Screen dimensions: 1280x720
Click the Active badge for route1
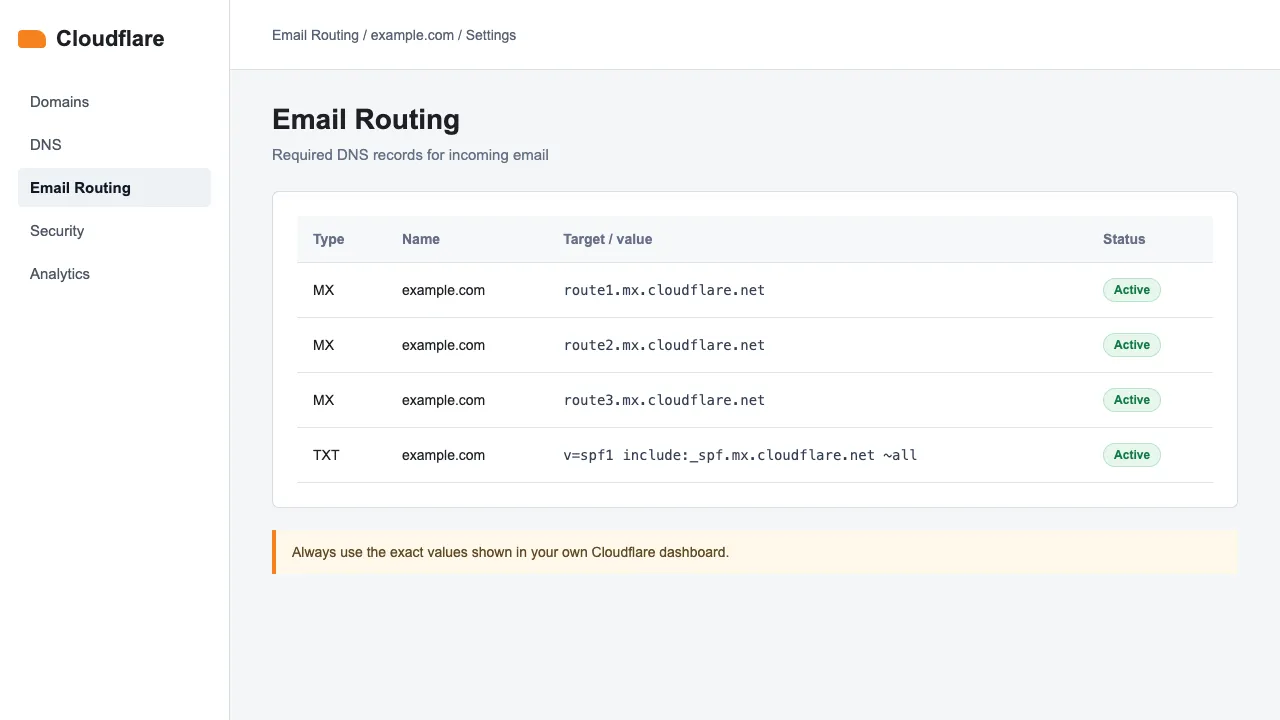[x=1132, y=290]
